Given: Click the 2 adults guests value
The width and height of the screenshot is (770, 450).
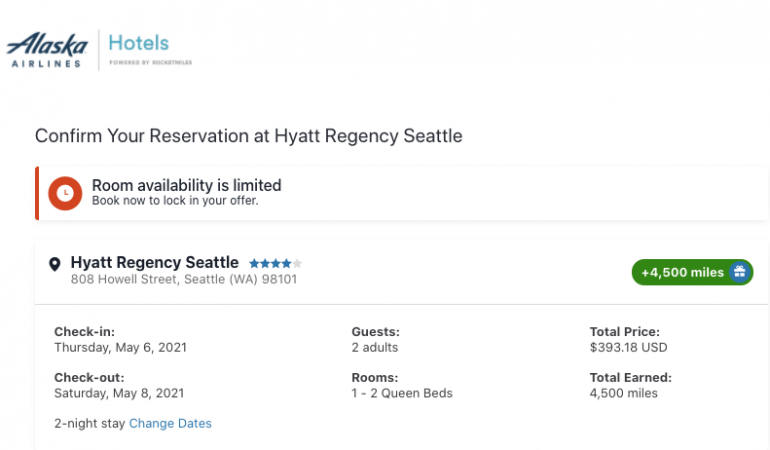Looking at the screenshot, I should click(x=375, y=348).
